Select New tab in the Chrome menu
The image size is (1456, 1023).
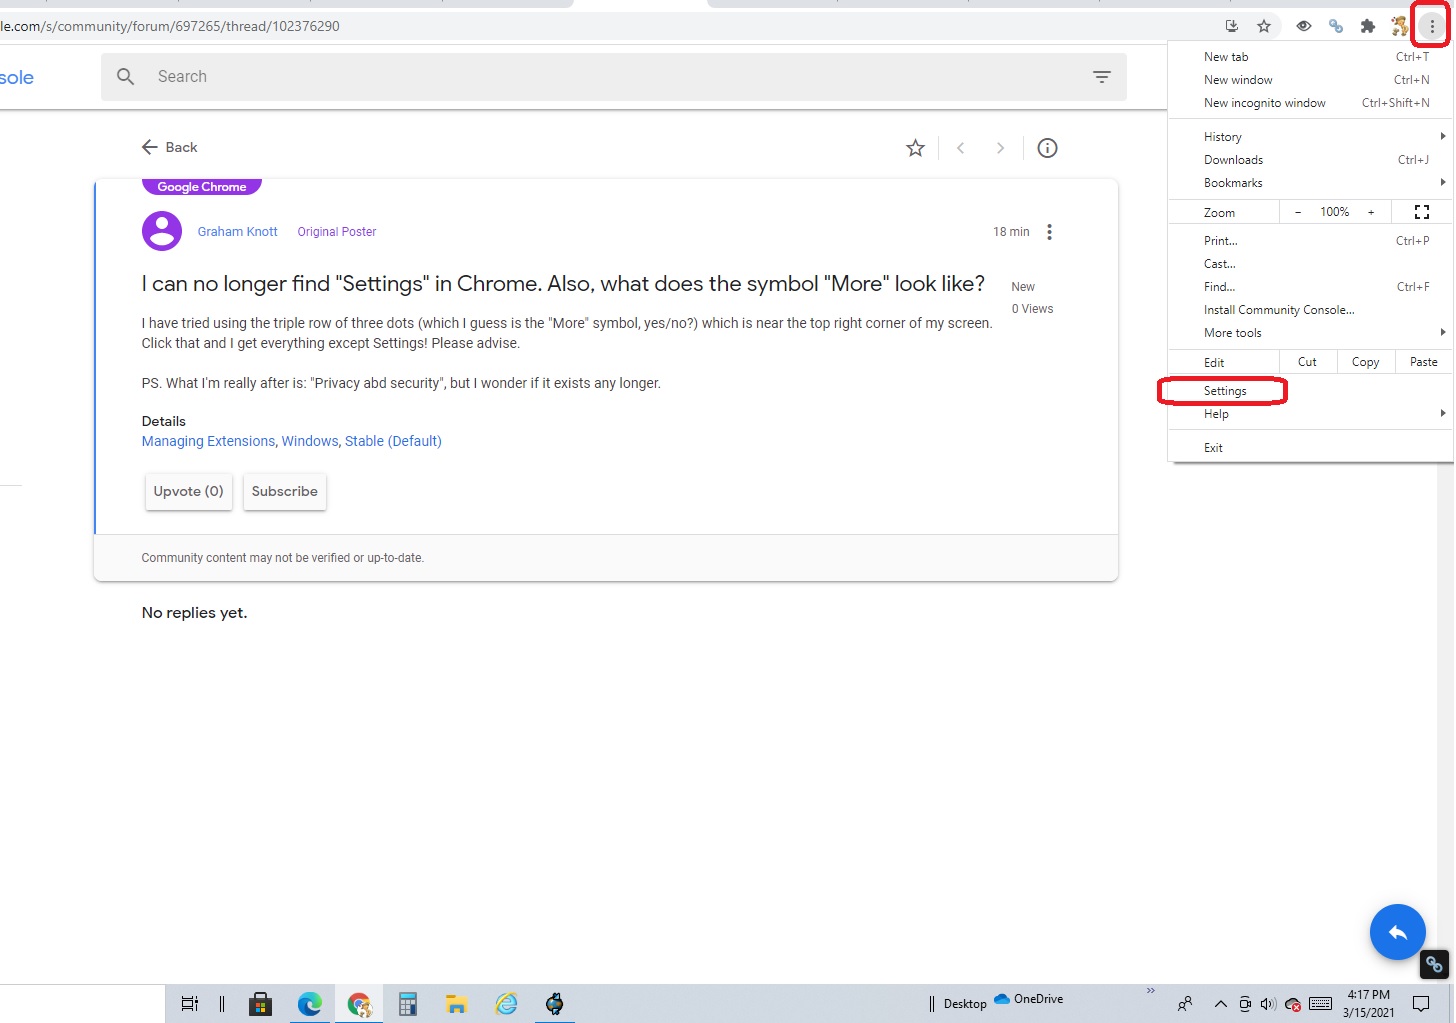[1310, 57]
